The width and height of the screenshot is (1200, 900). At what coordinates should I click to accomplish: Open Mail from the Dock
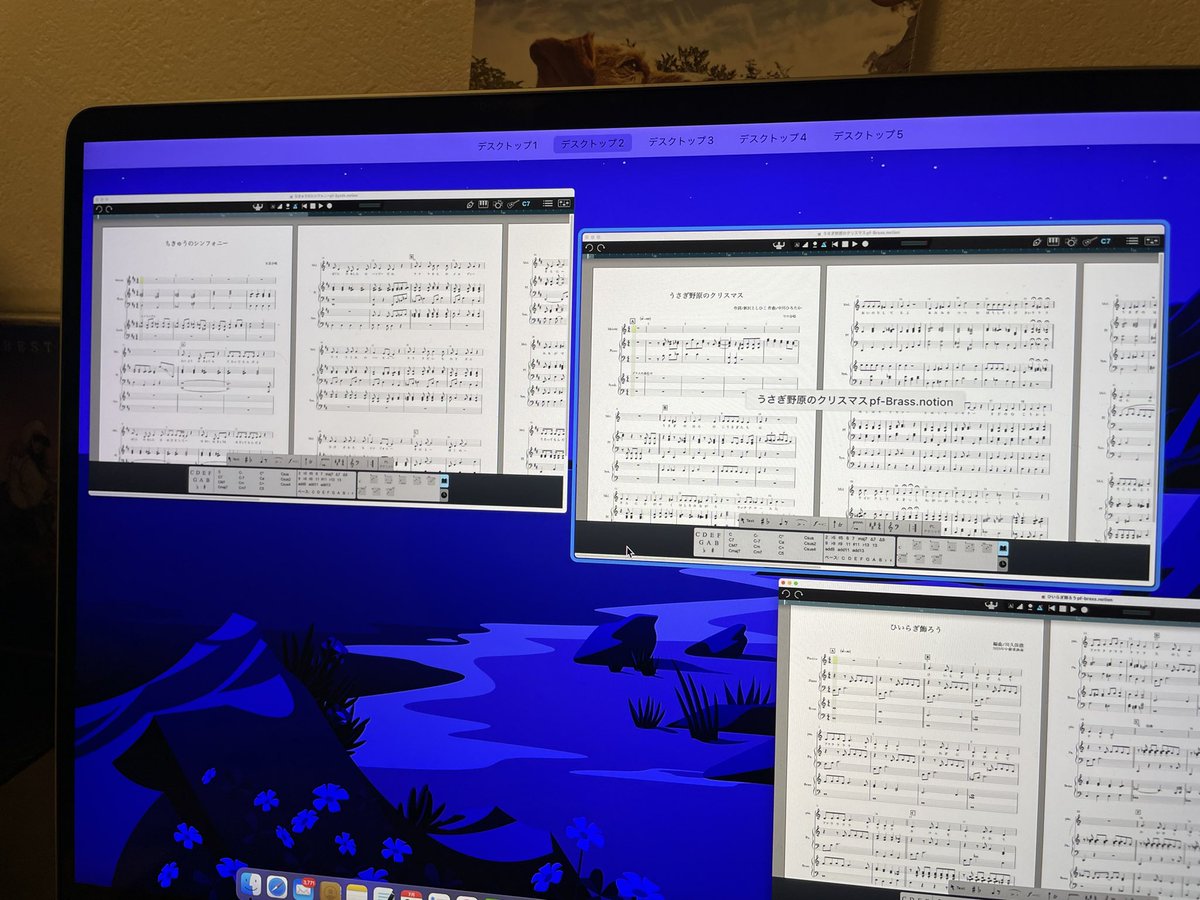click(x=304, y=888)
